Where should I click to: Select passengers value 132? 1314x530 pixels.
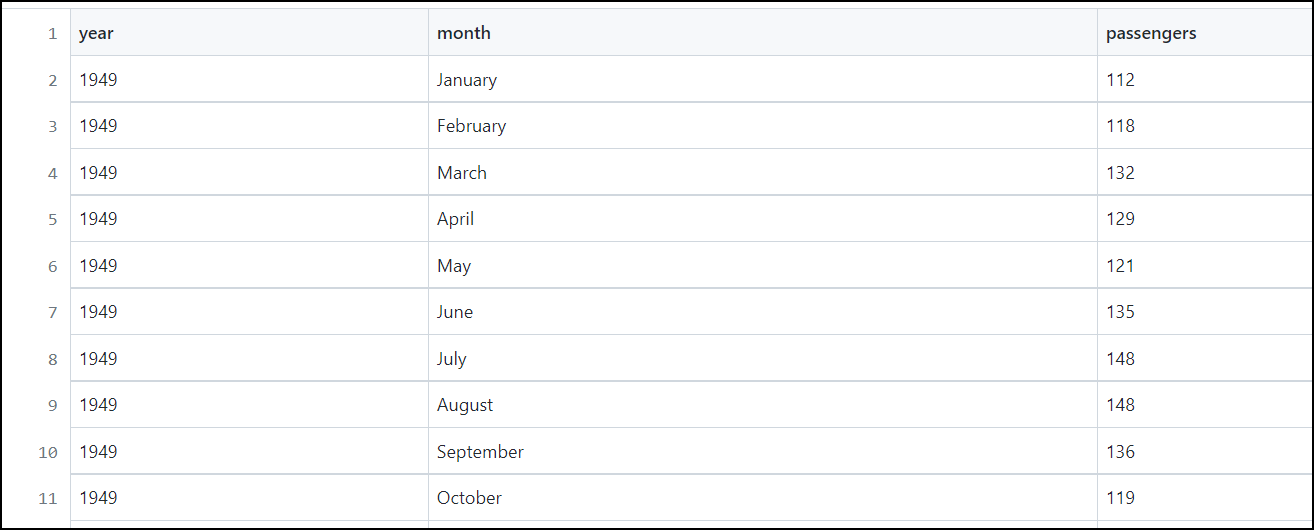click(x=1120, y=173)
